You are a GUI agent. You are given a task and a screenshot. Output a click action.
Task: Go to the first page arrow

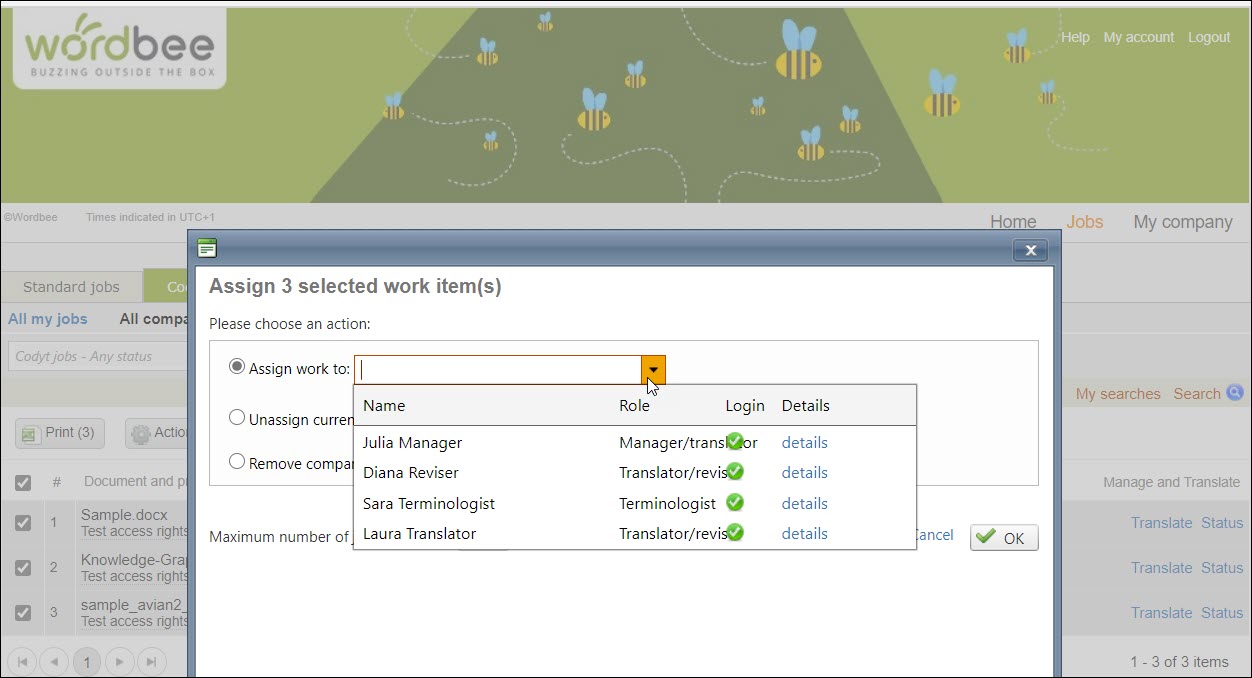tap(22, 661)
